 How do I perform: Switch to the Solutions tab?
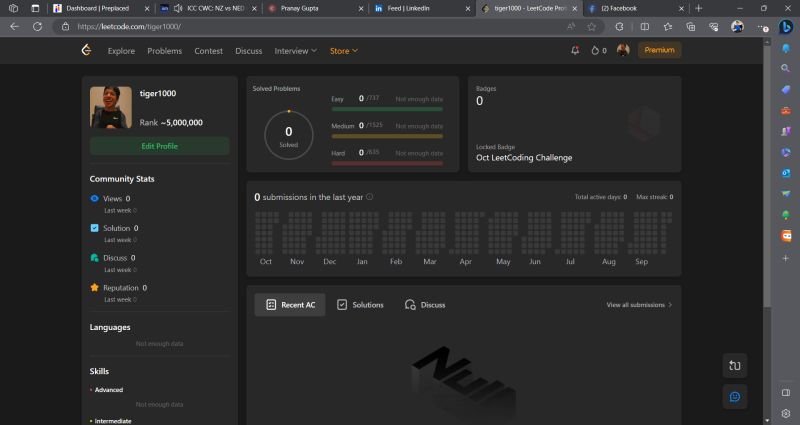tap(360, 305)
